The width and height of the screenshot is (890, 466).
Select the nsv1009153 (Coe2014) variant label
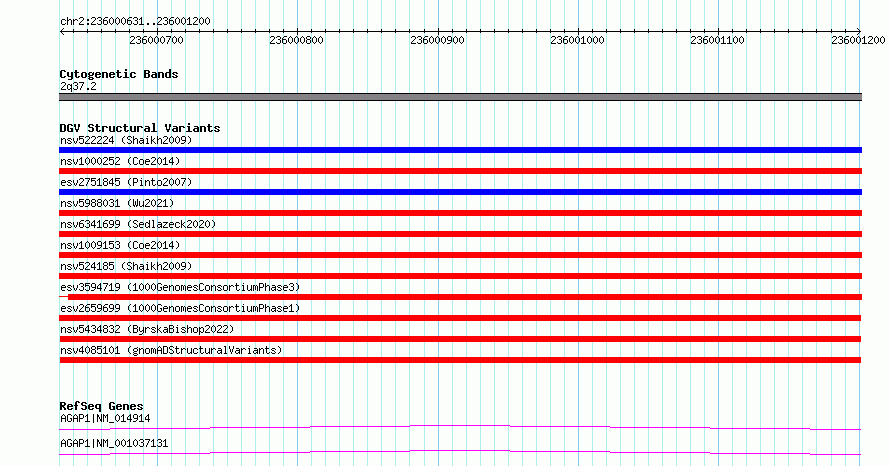pos(120,245)
